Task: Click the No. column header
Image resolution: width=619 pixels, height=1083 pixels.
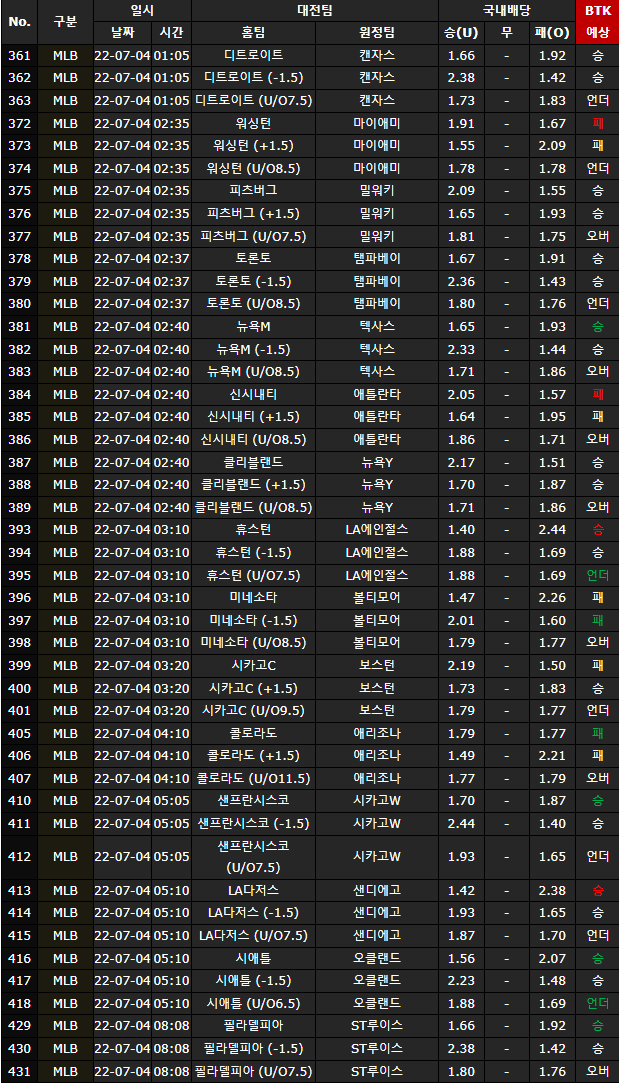Action: pos(19,21)
